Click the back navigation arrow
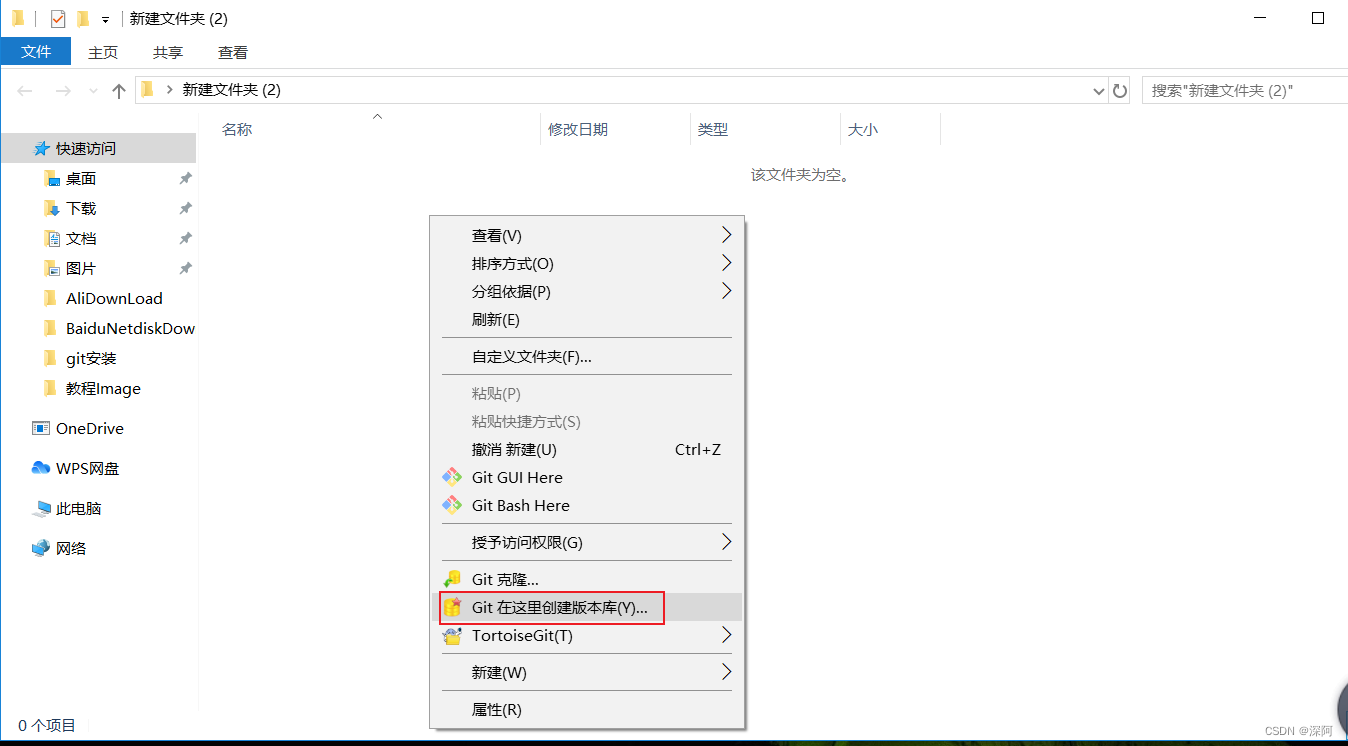Viewport: 1348px width, 746px height. [x=25, y=91]
